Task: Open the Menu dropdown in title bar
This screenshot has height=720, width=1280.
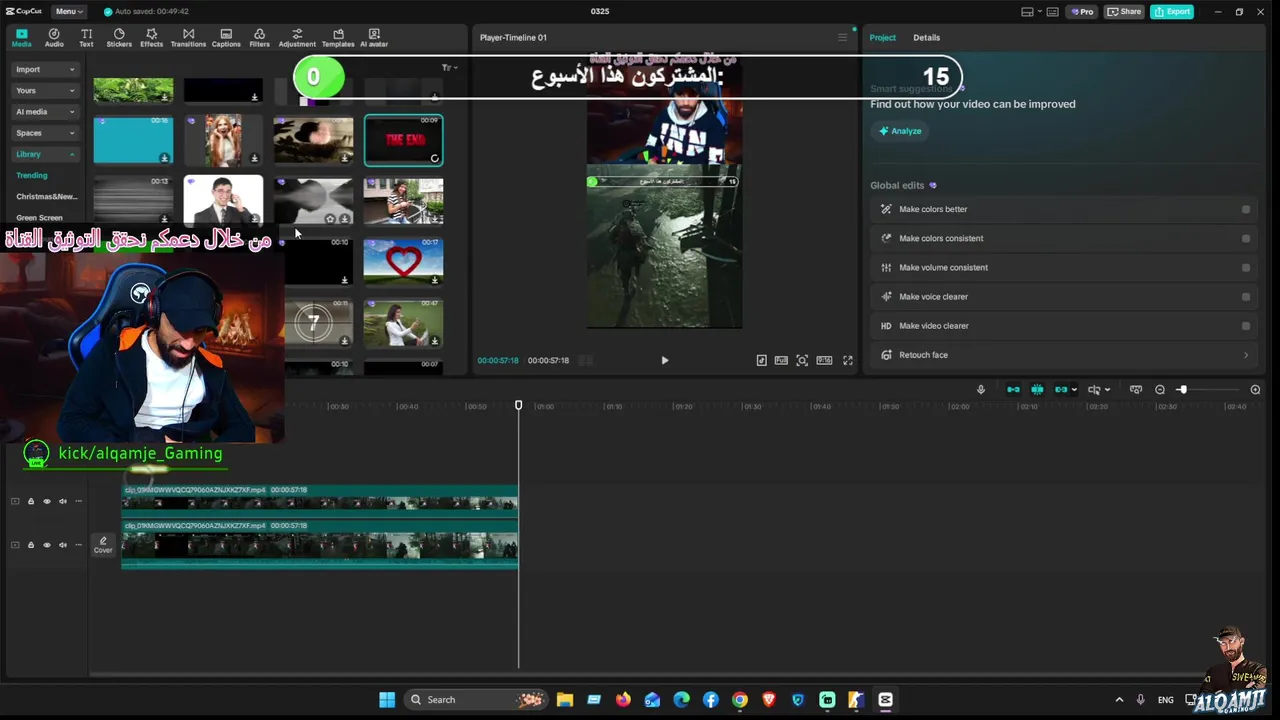Action: [x=69, y=12]
